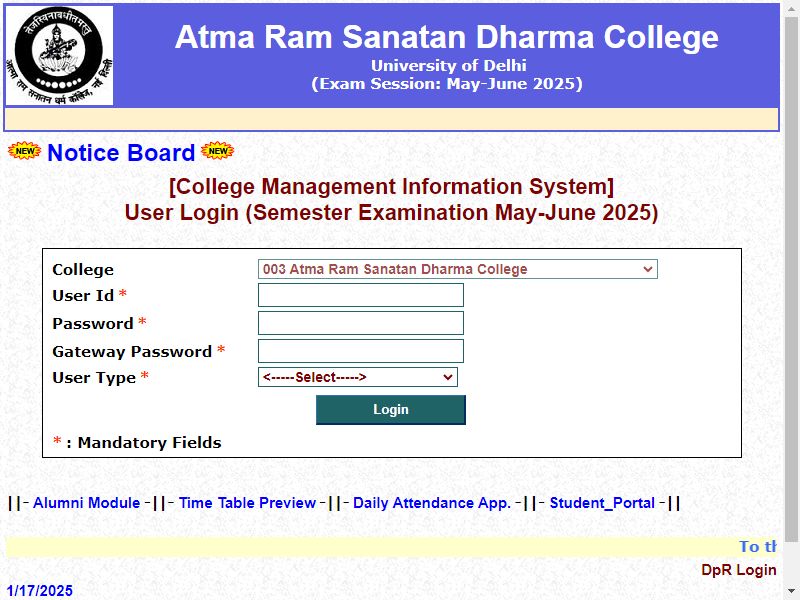
Task: Click the University of Delhi subtitle
Action: (448, 65)
